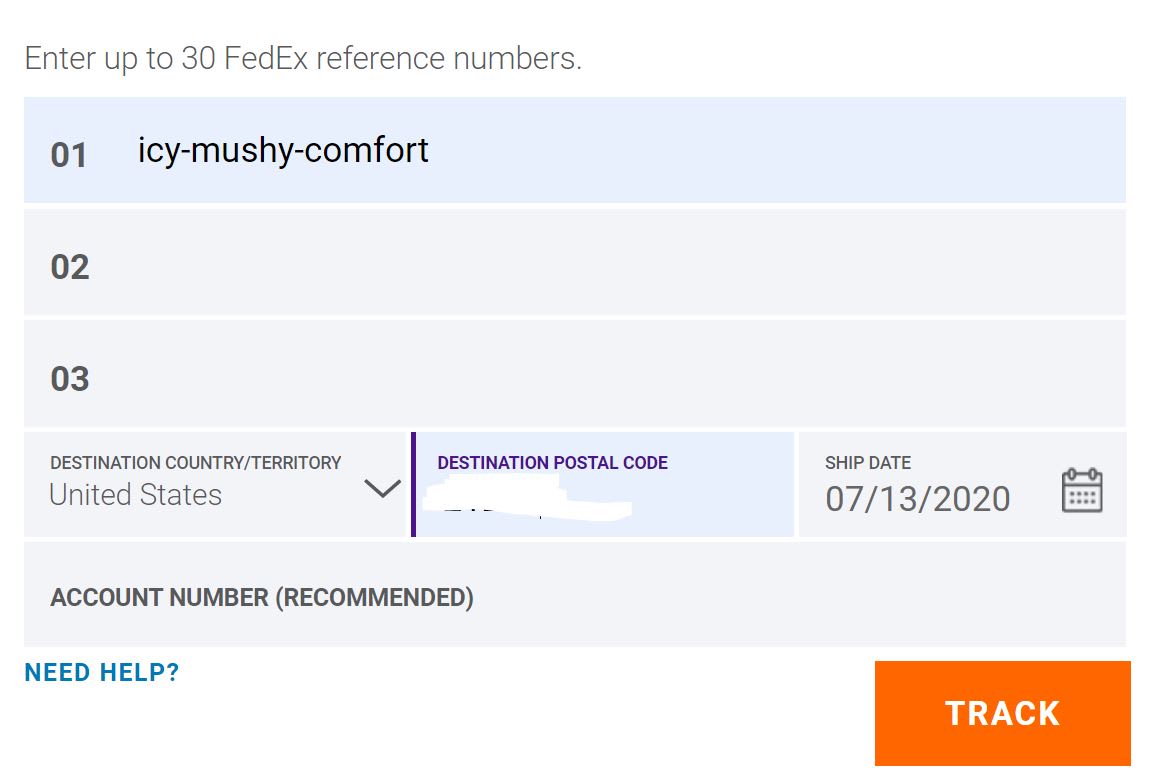Click the 02 row number label
Screen dimensions: 1157x774
pos(69,267)
